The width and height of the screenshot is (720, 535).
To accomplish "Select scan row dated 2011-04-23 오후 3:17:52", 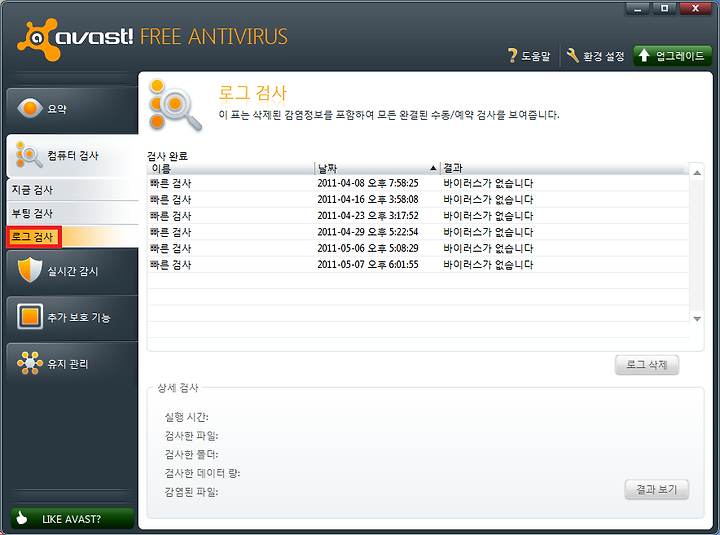I will tap(418, 215).
